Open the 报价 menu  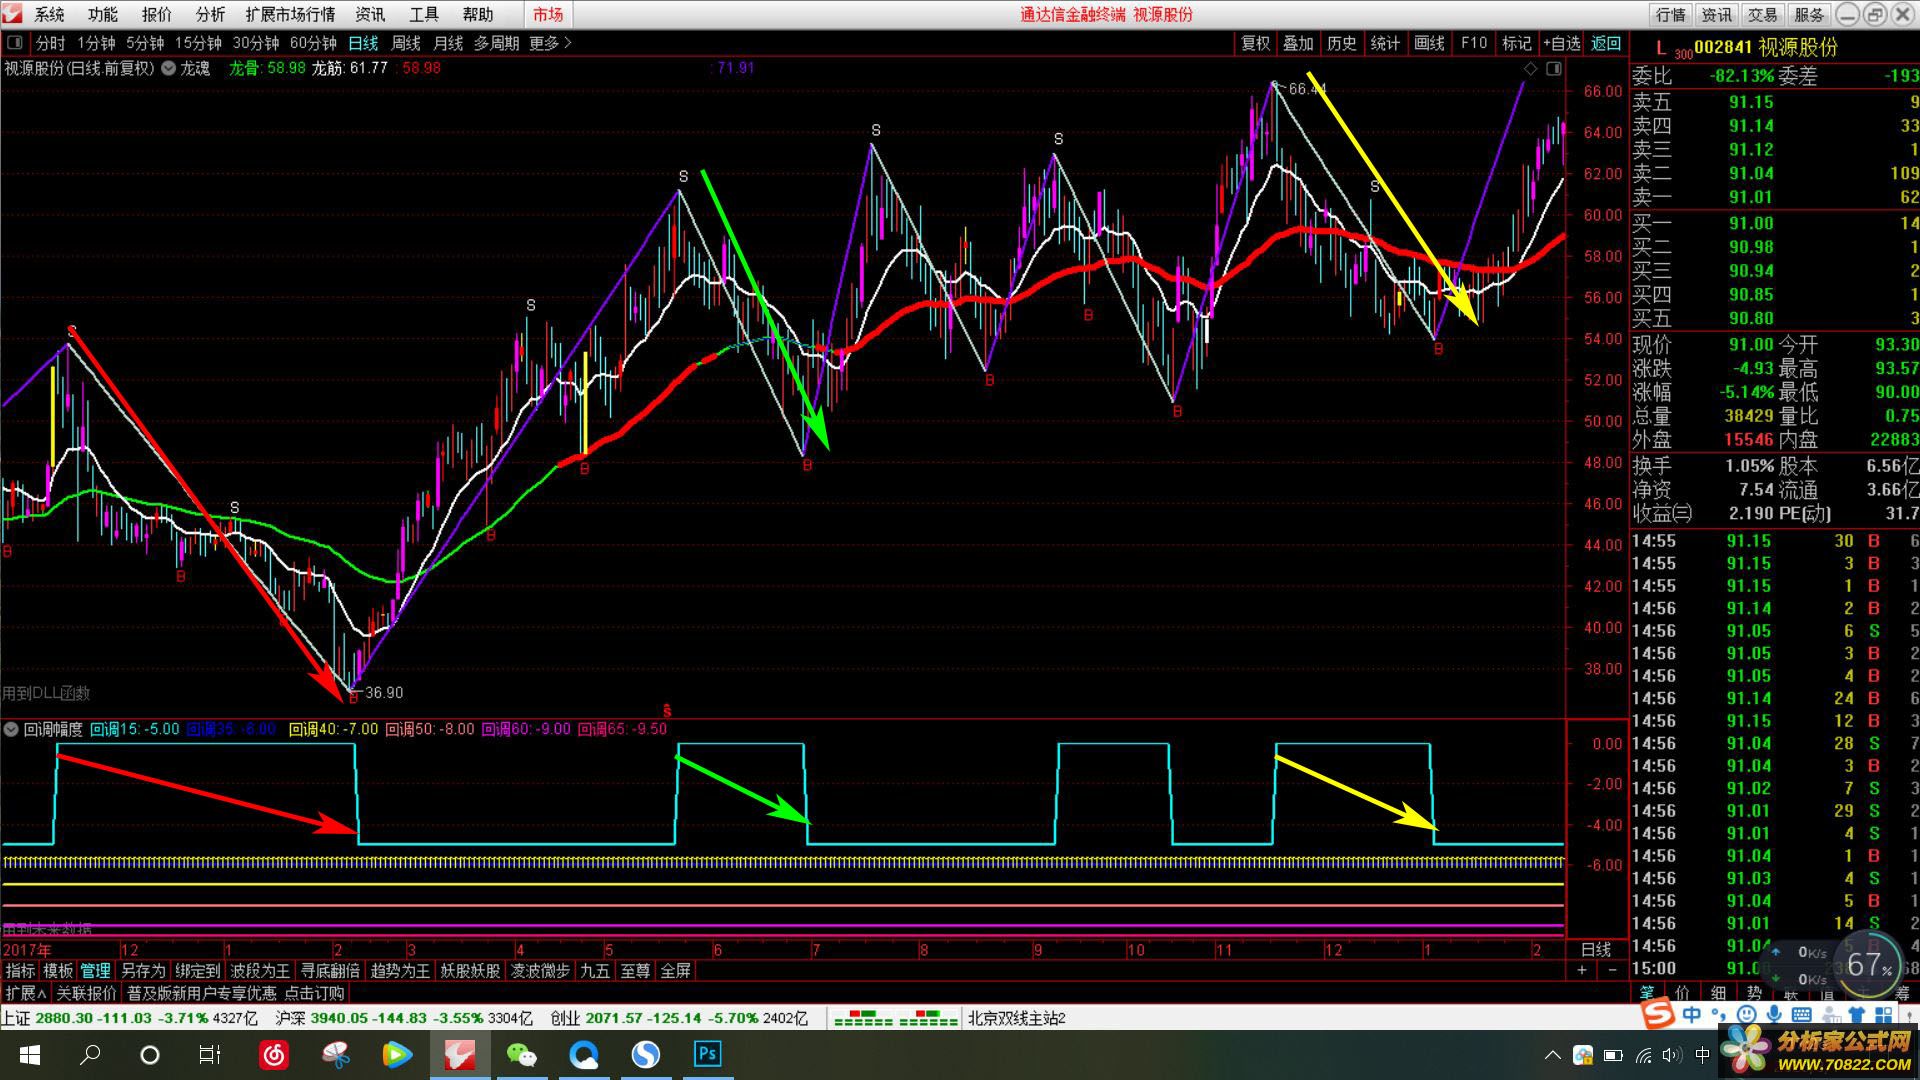[x=156, y=14]
